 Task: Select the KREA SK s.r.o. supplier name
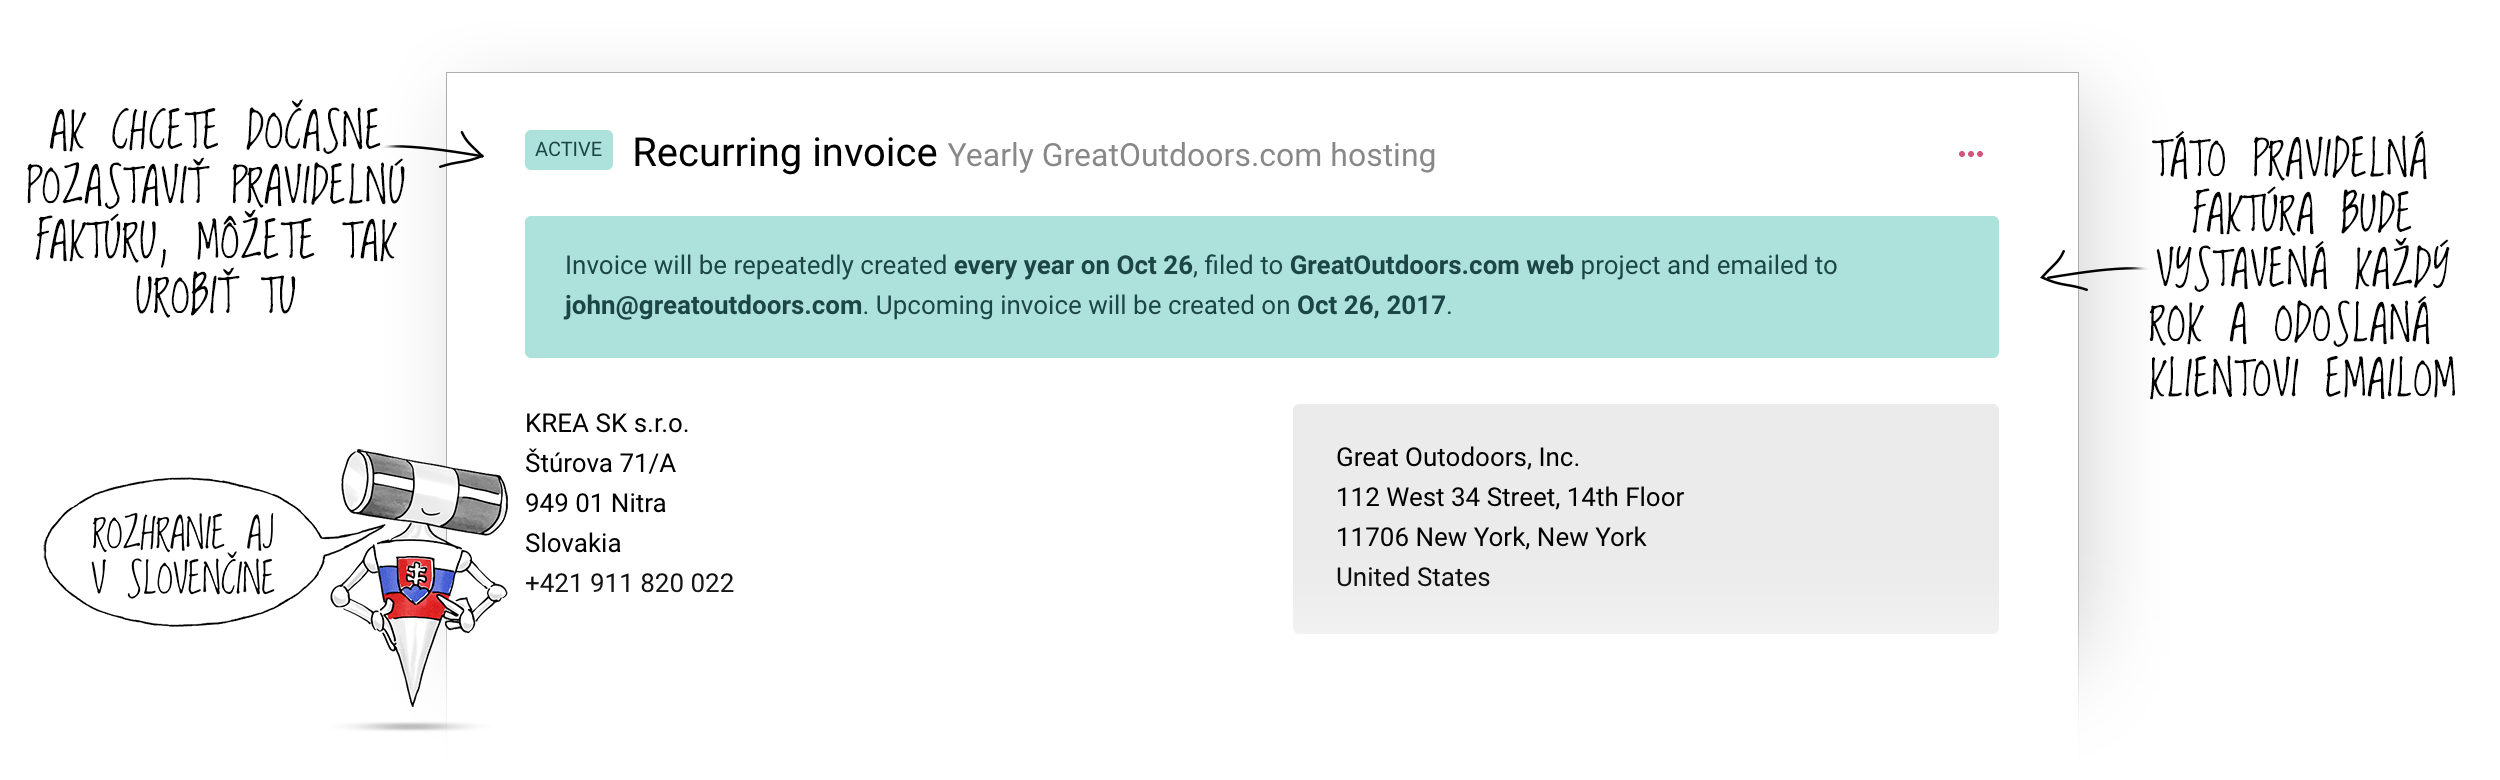tap(607, 423)
